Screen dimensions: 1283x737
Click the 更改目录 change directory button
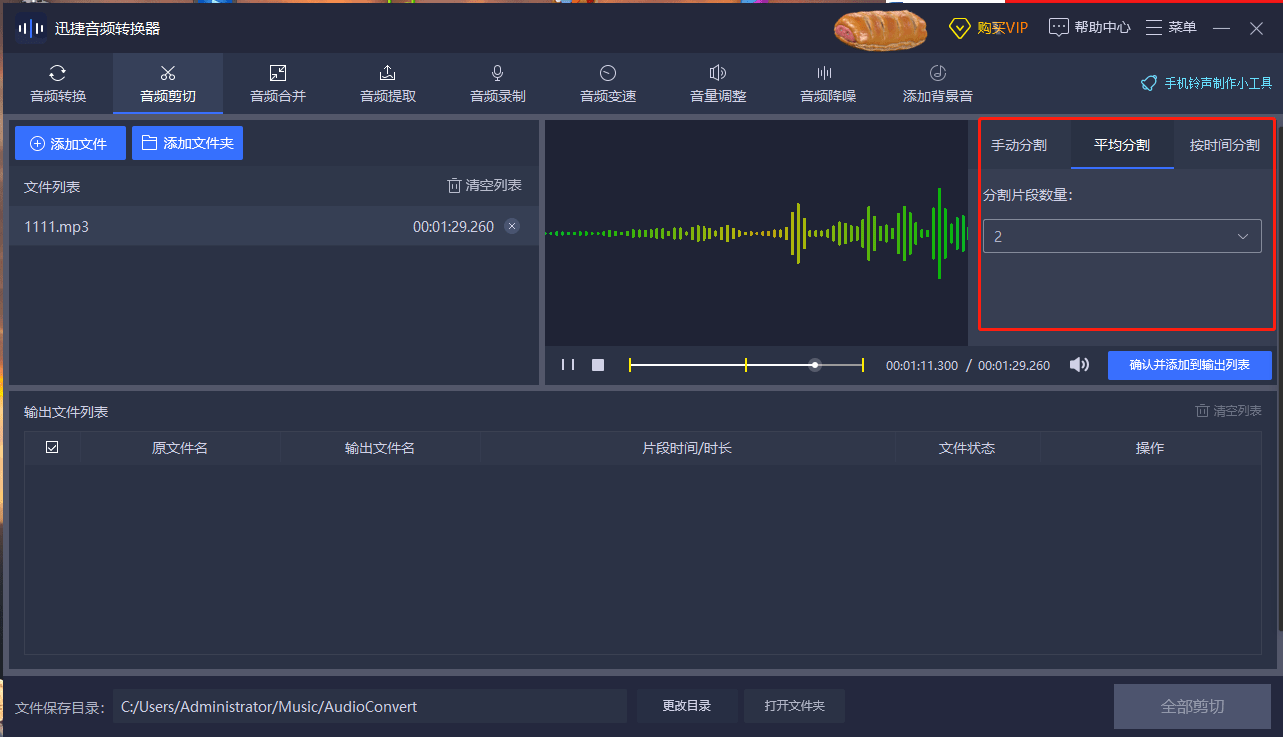(687, 706)
